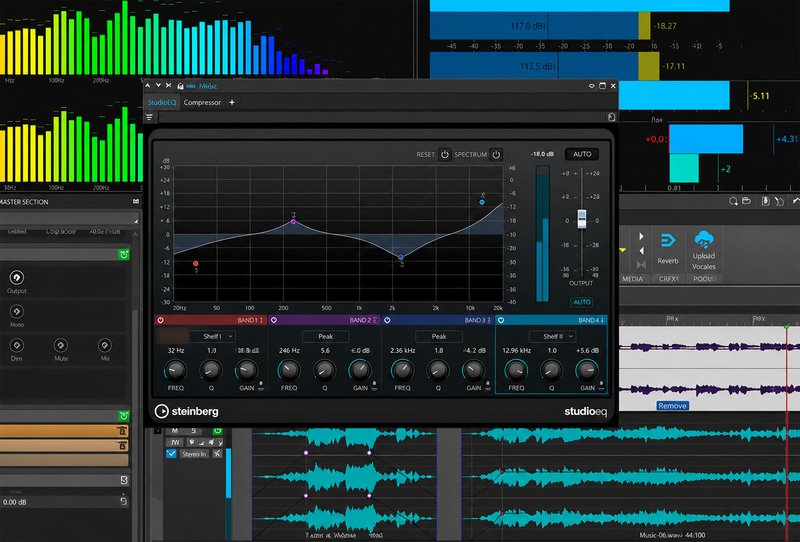
Task: Click the blue Band 3 EQ node
Action: pyautogui.click(x=401, y=257)
